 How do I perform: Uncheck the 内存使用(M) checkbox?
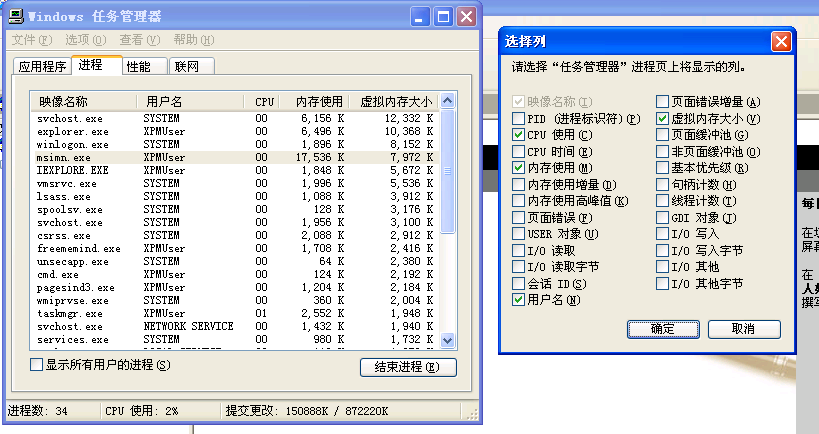click(x=518, y=168)
